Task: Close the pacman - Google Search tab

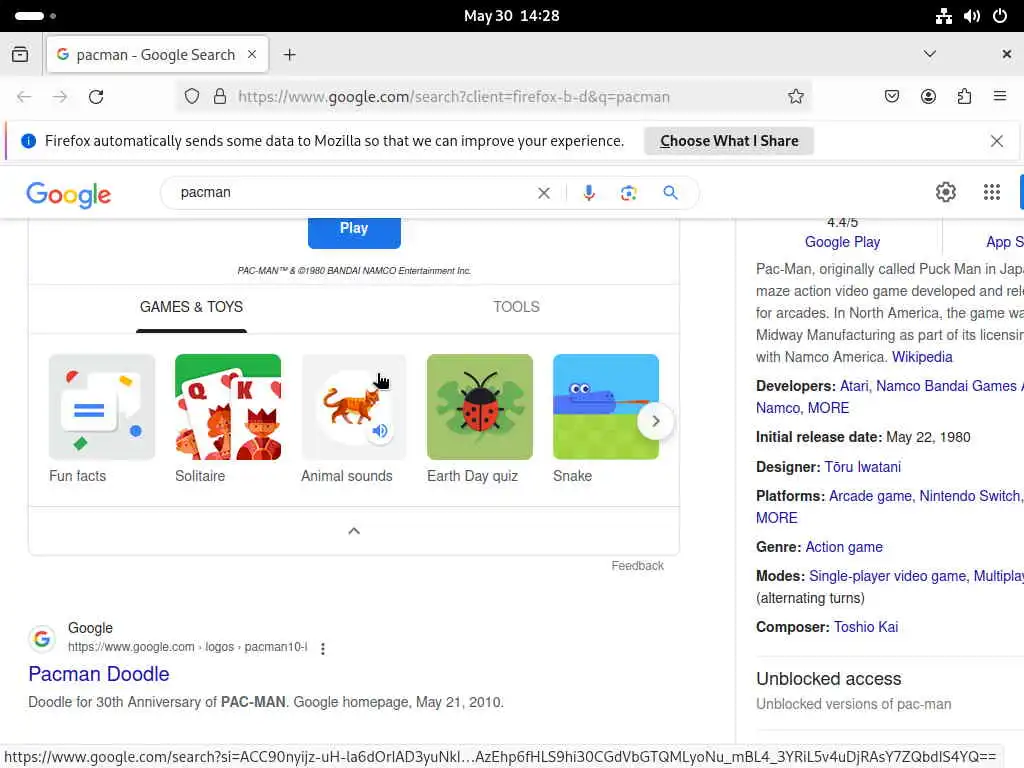Action: pyautogui.click(x=252, y=55)
